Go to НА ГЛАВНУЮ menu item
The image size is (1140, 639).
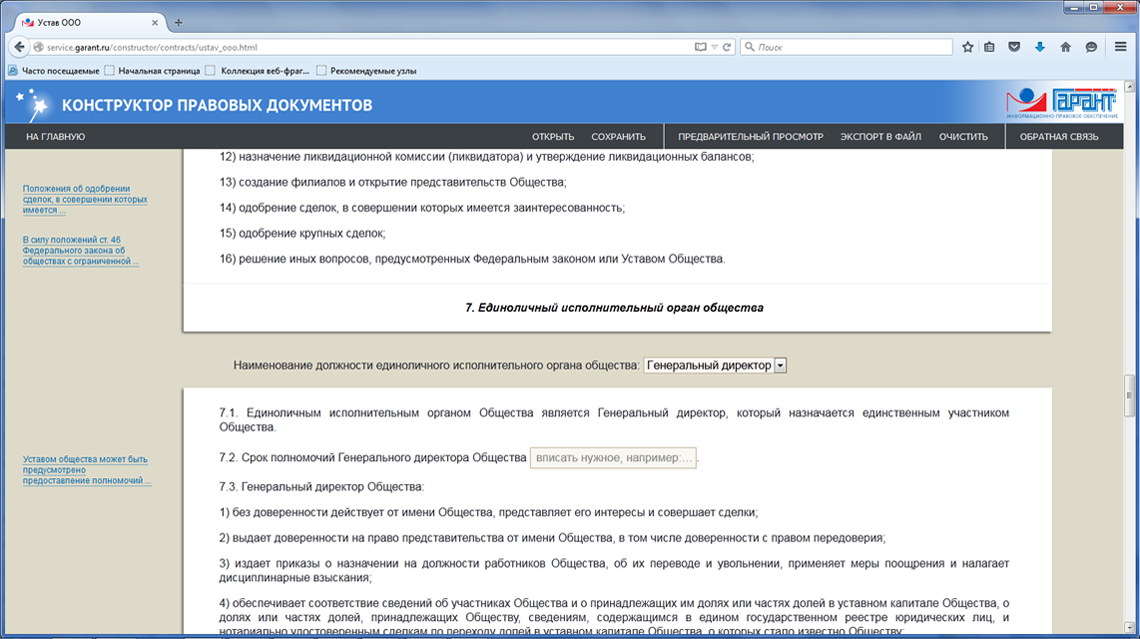click(55, 137)
